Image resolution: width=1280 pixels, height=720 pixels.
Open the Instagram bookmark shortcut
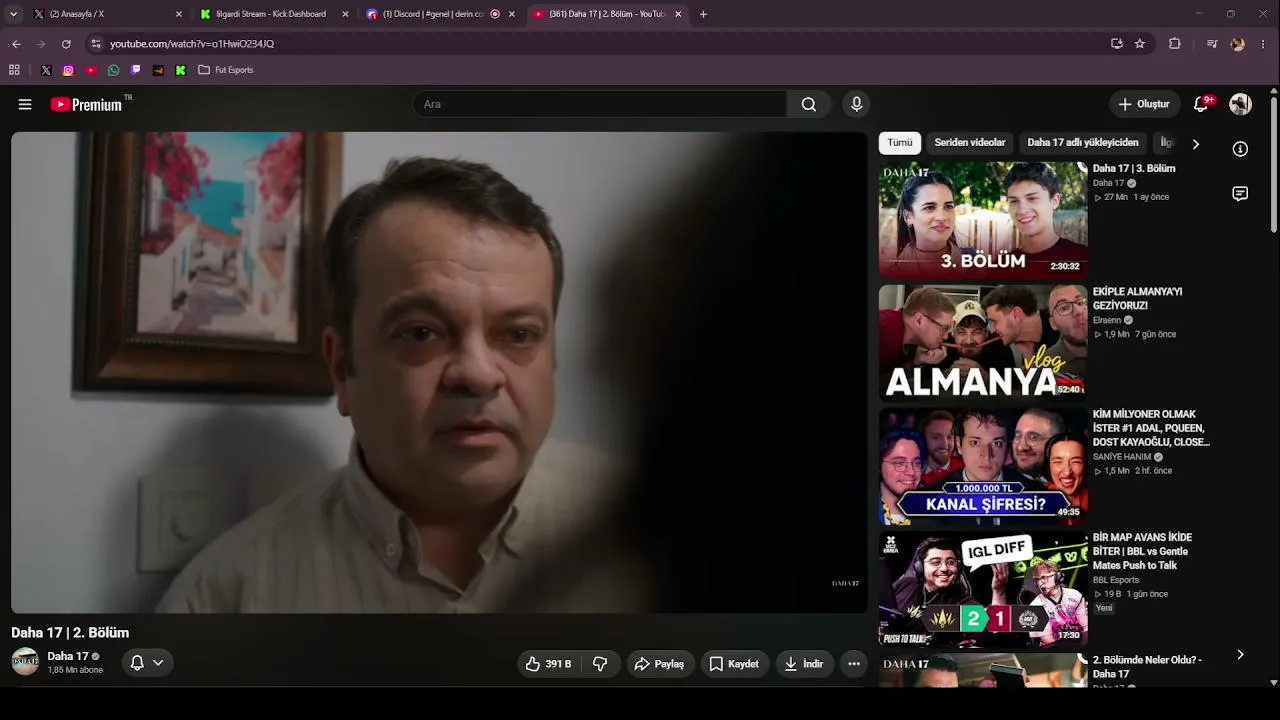pyautogui.click(x=68, y=70)
